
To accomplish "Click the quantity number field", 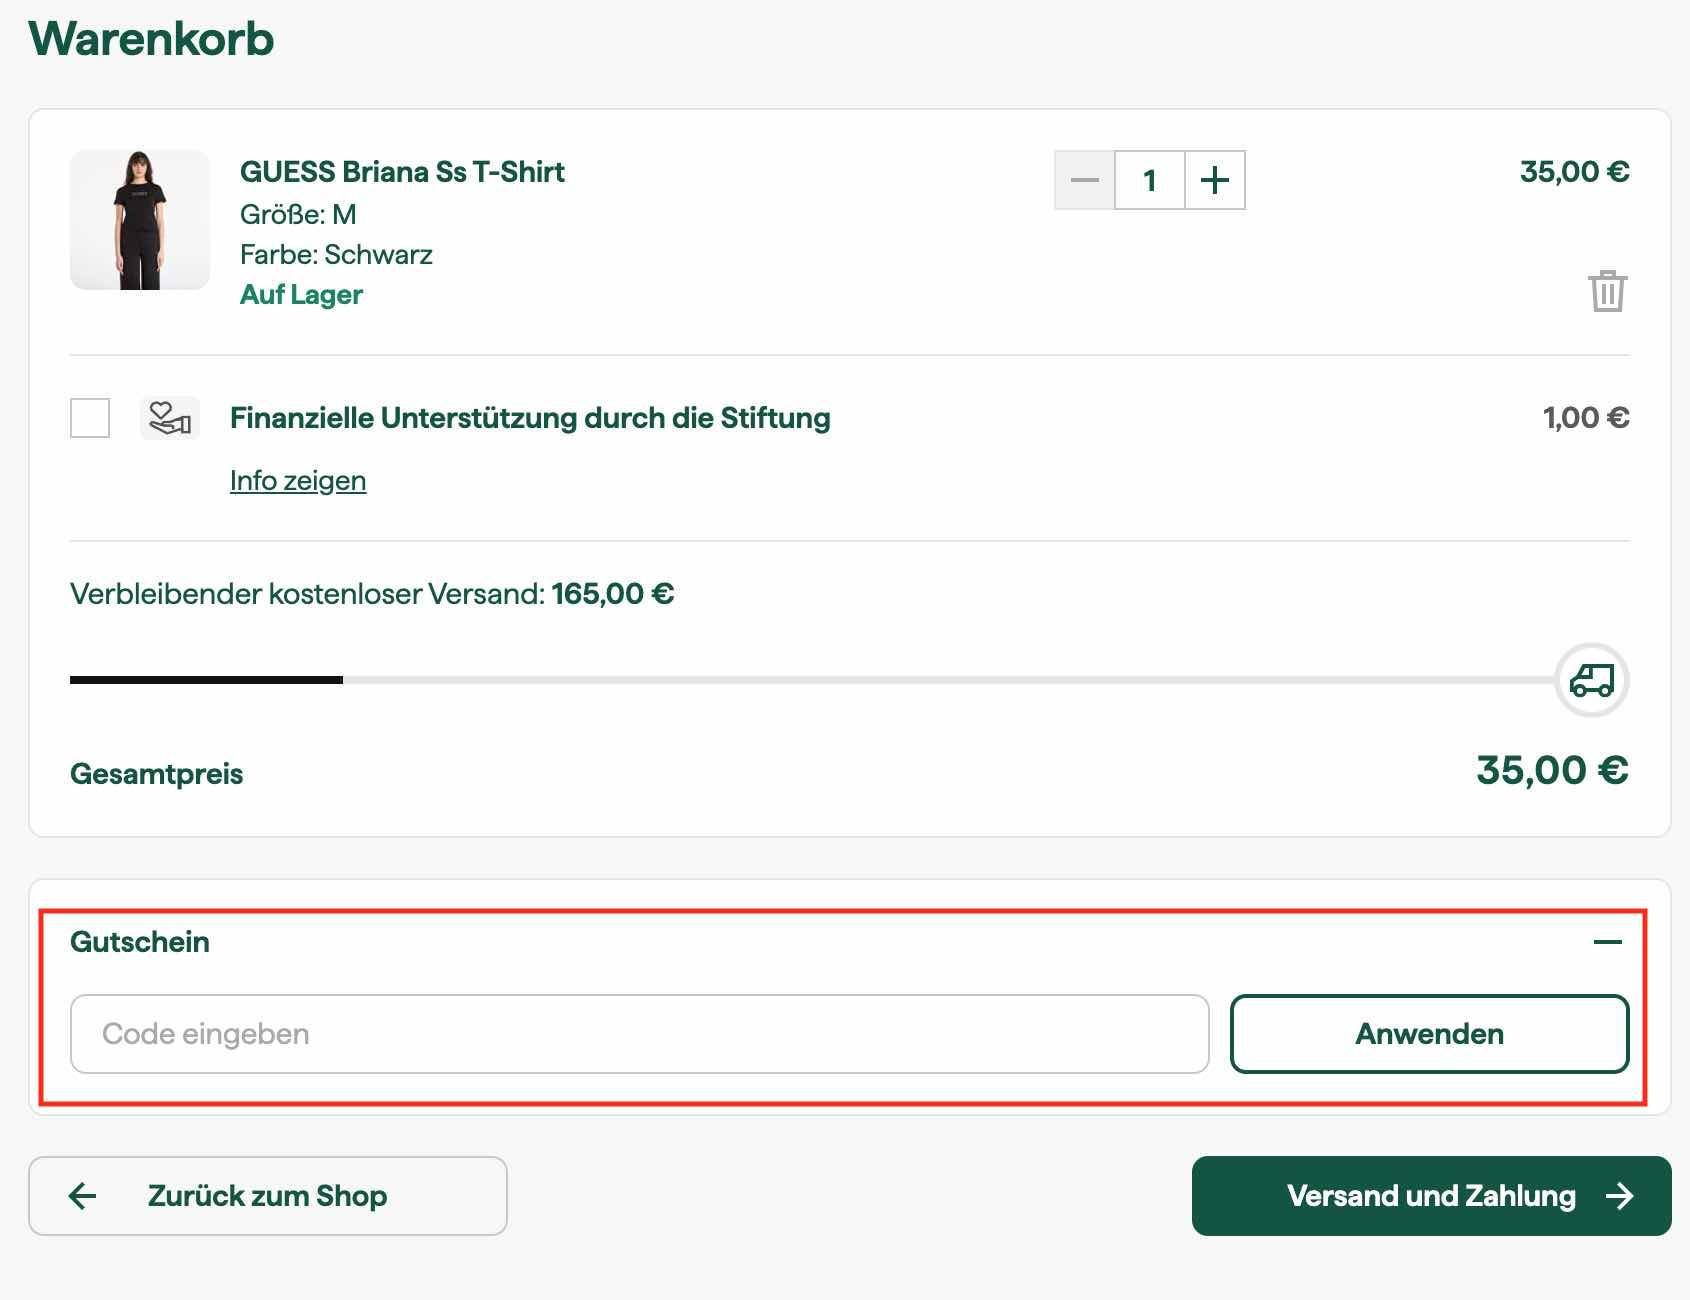I will 1150,180.
